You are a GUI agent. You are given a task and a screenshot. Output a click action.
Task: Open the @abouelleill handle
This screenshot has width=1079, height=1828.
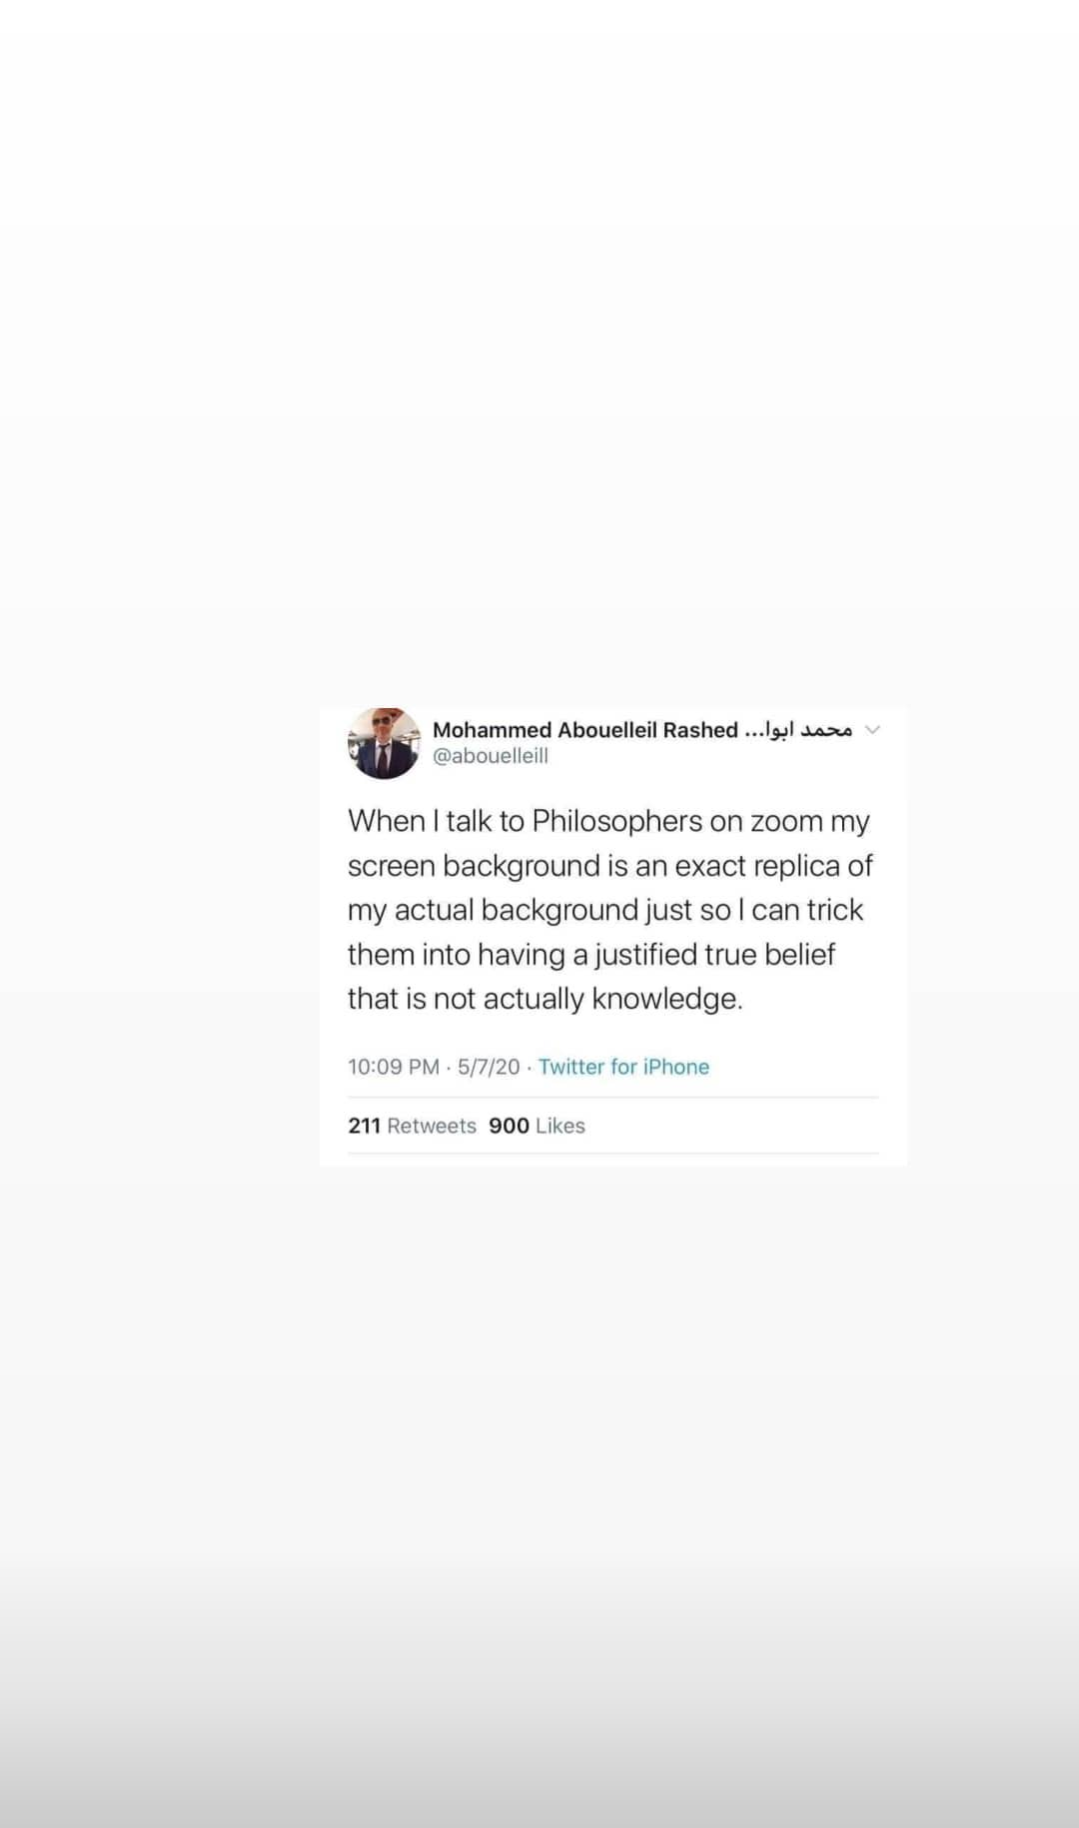pos(490,756)
